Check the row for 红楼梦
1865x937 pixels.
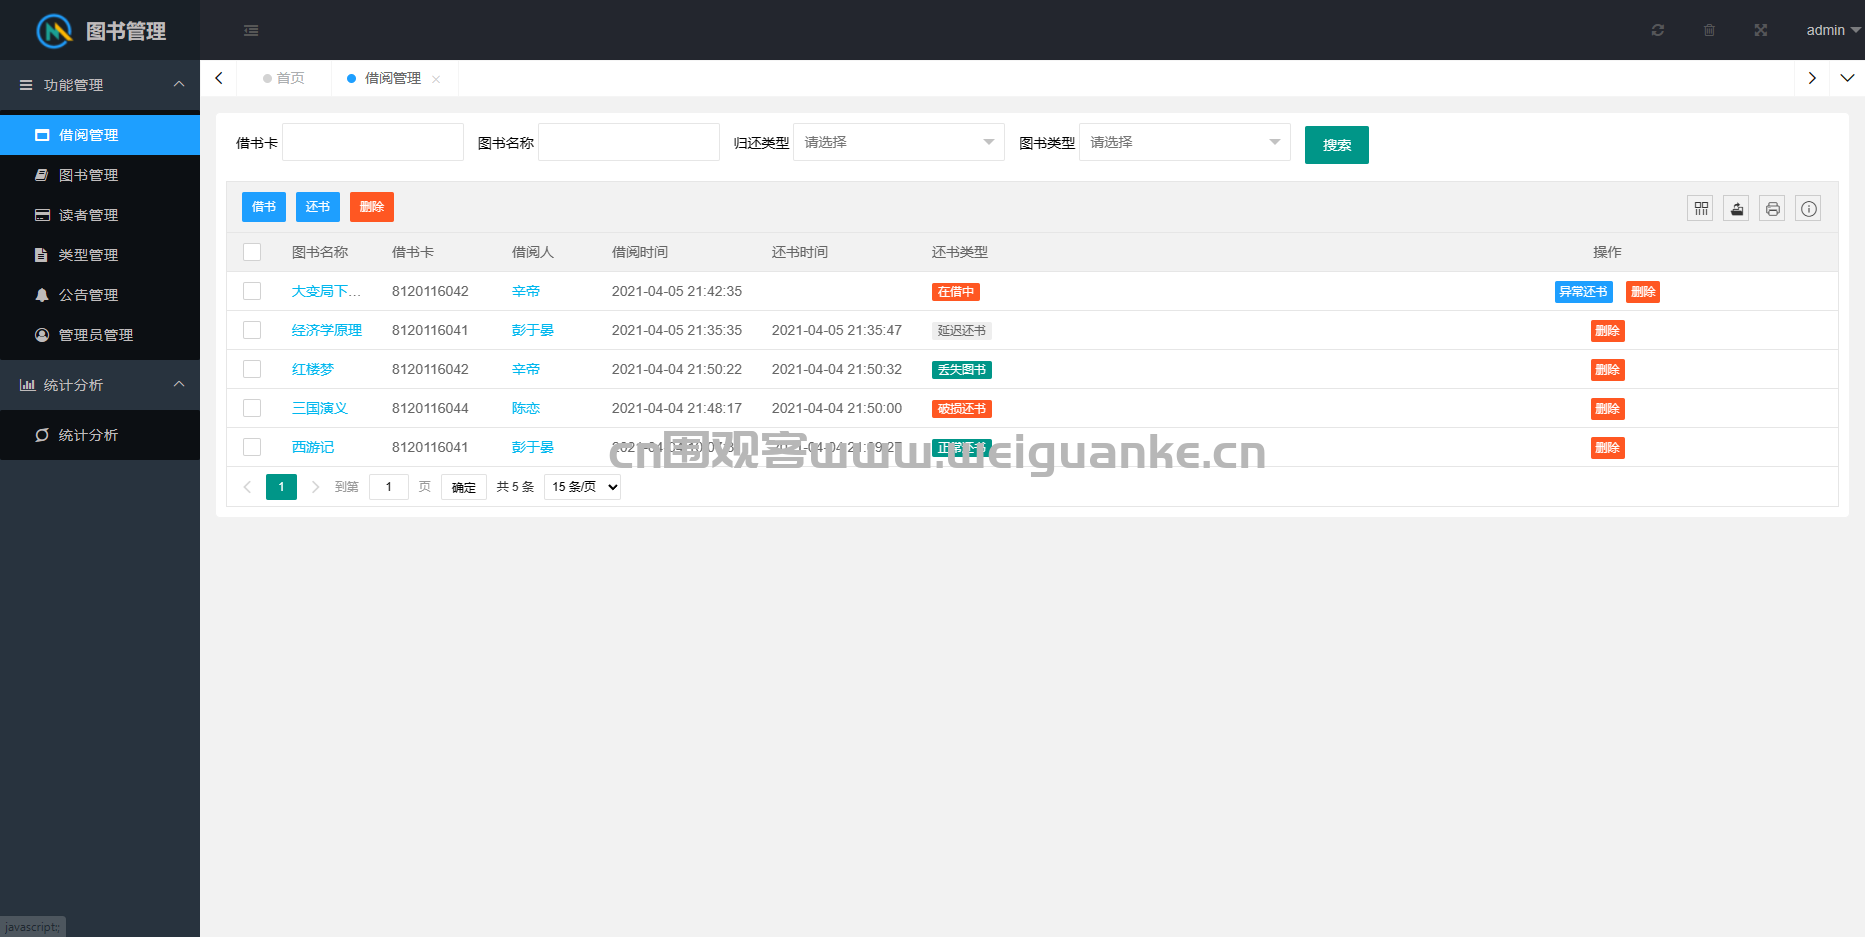[252, 369]
